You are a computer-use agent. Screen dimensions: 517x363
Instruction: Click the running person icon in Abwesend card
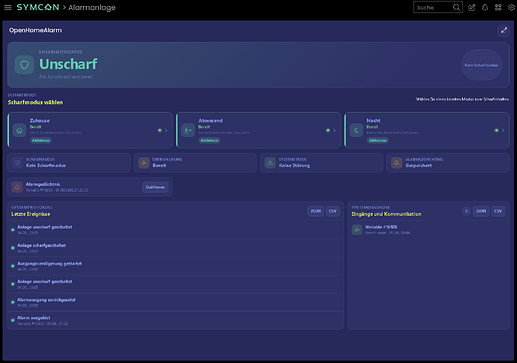[x=188, y=130]
